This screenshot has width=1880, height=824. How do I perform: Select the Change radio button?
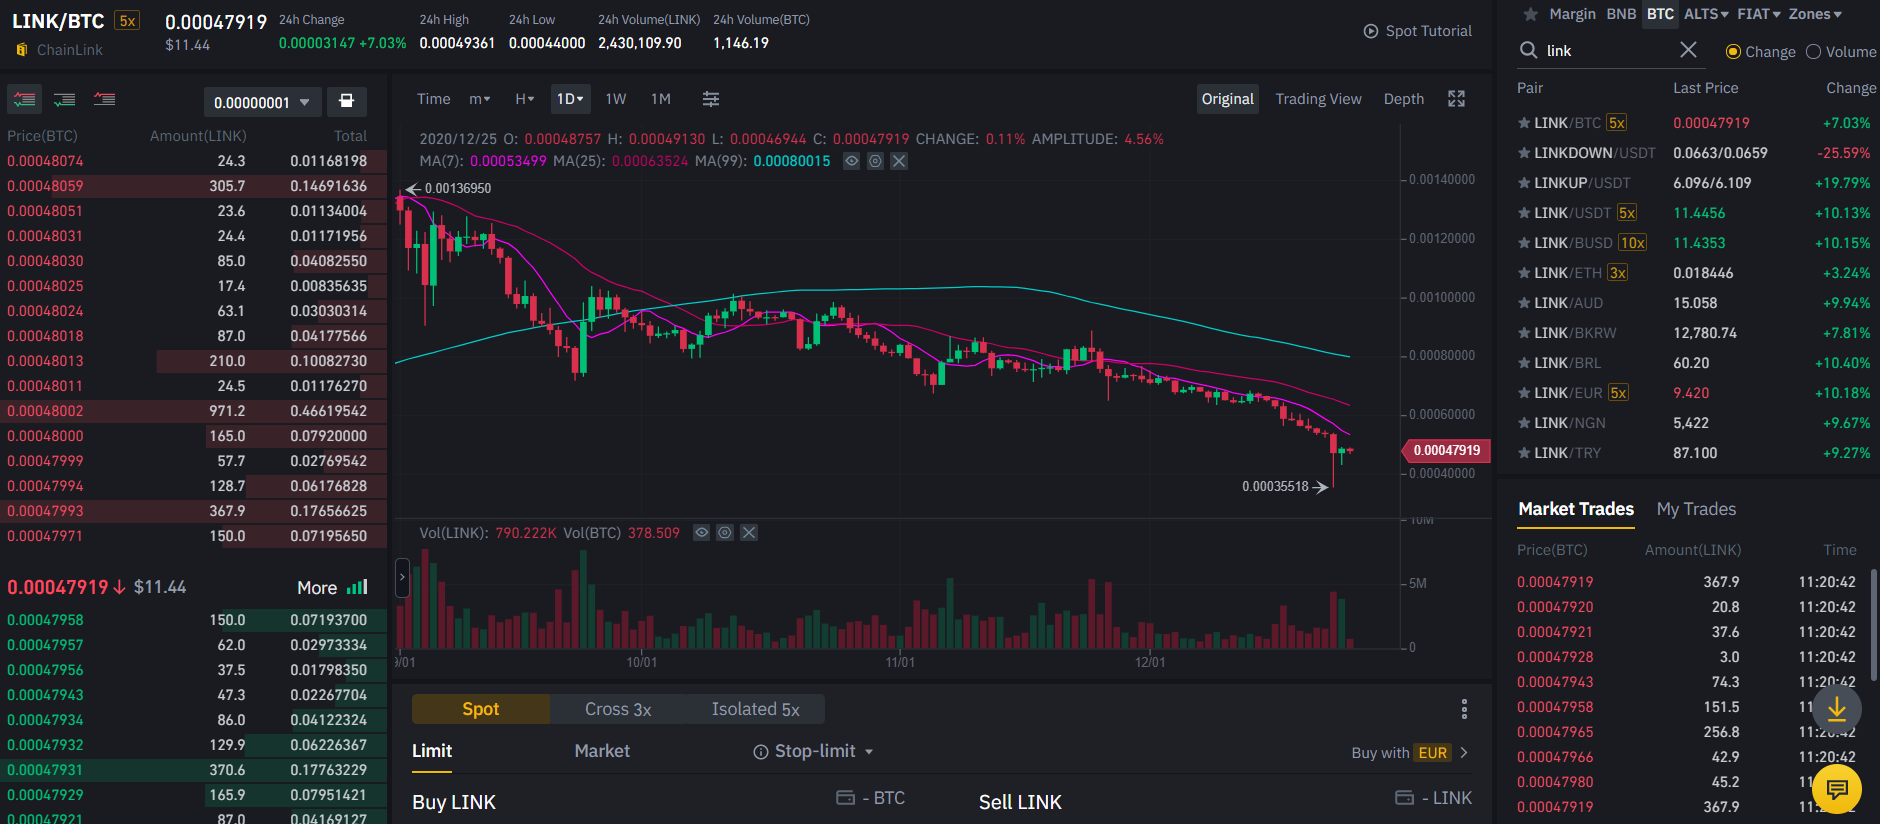pos(1733,52)
